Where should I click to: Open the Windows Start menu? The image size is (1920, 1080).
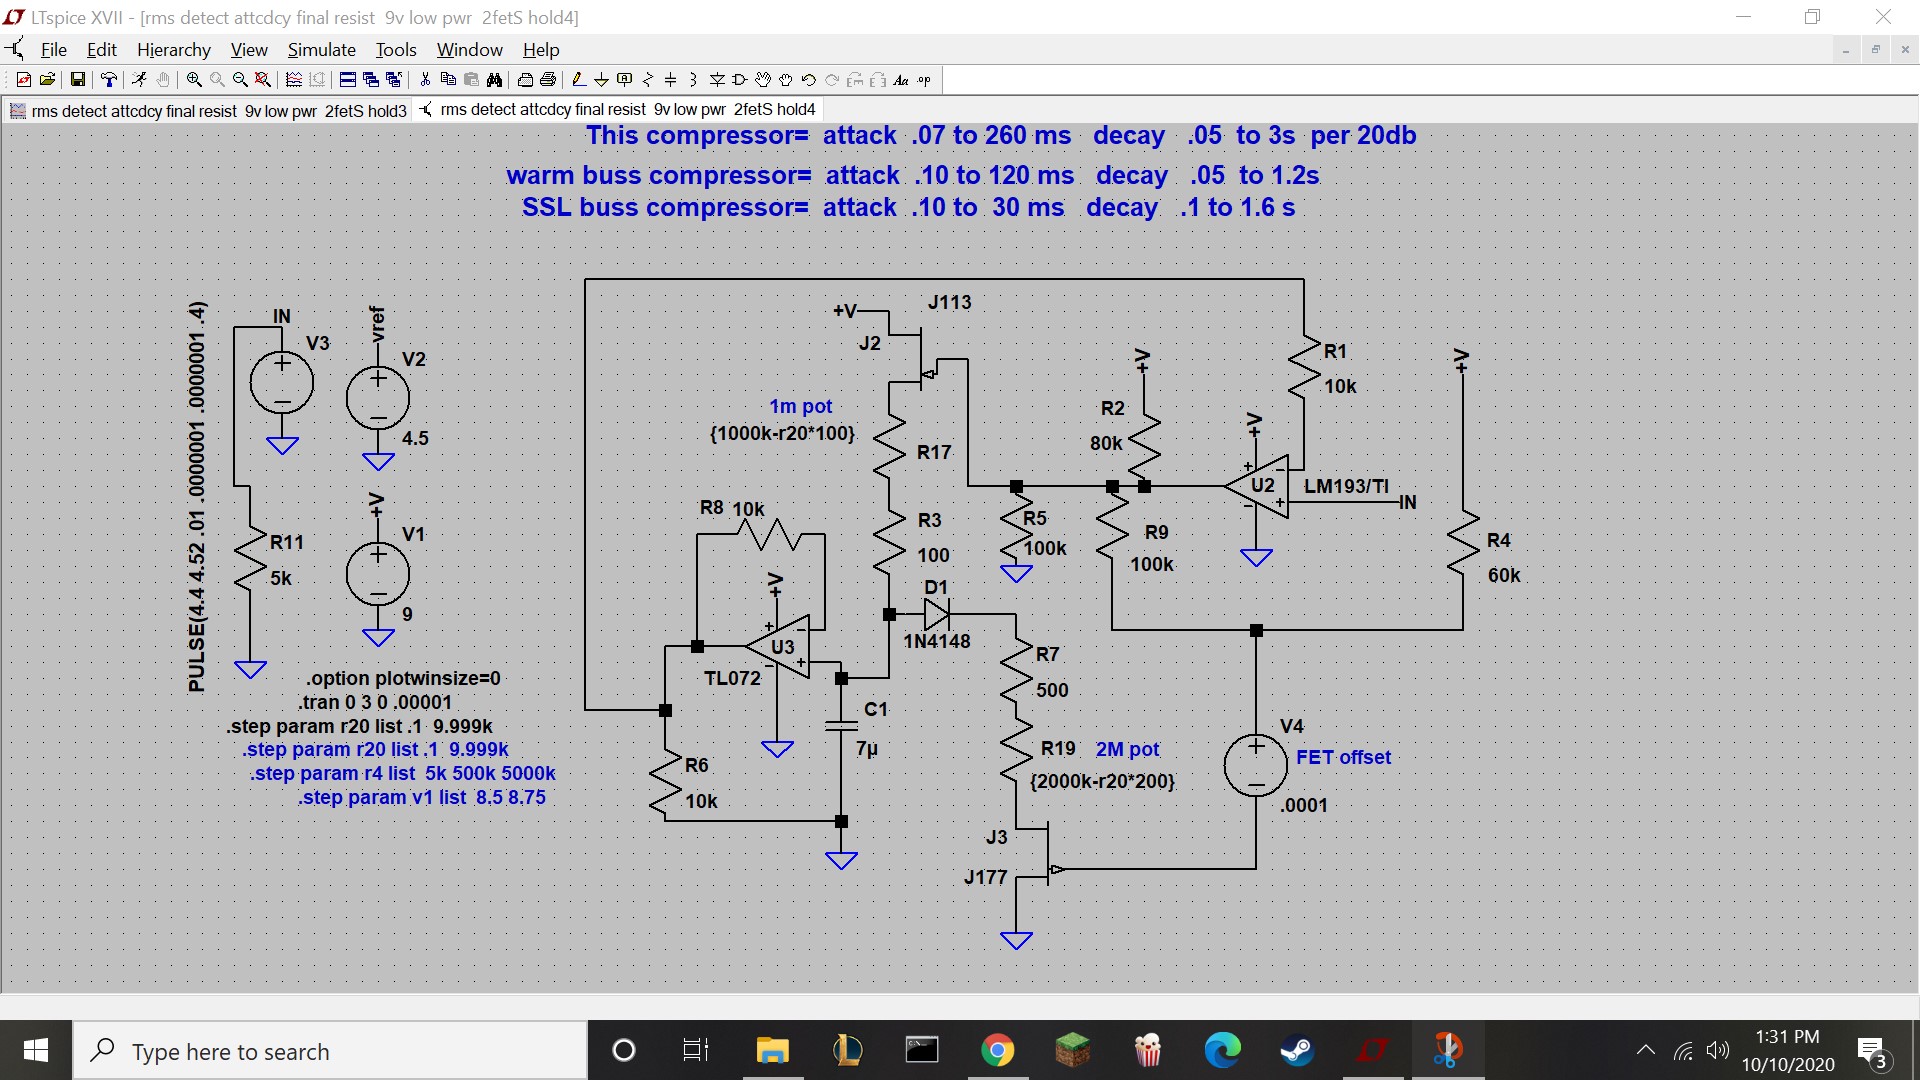tap(36, 1050)
